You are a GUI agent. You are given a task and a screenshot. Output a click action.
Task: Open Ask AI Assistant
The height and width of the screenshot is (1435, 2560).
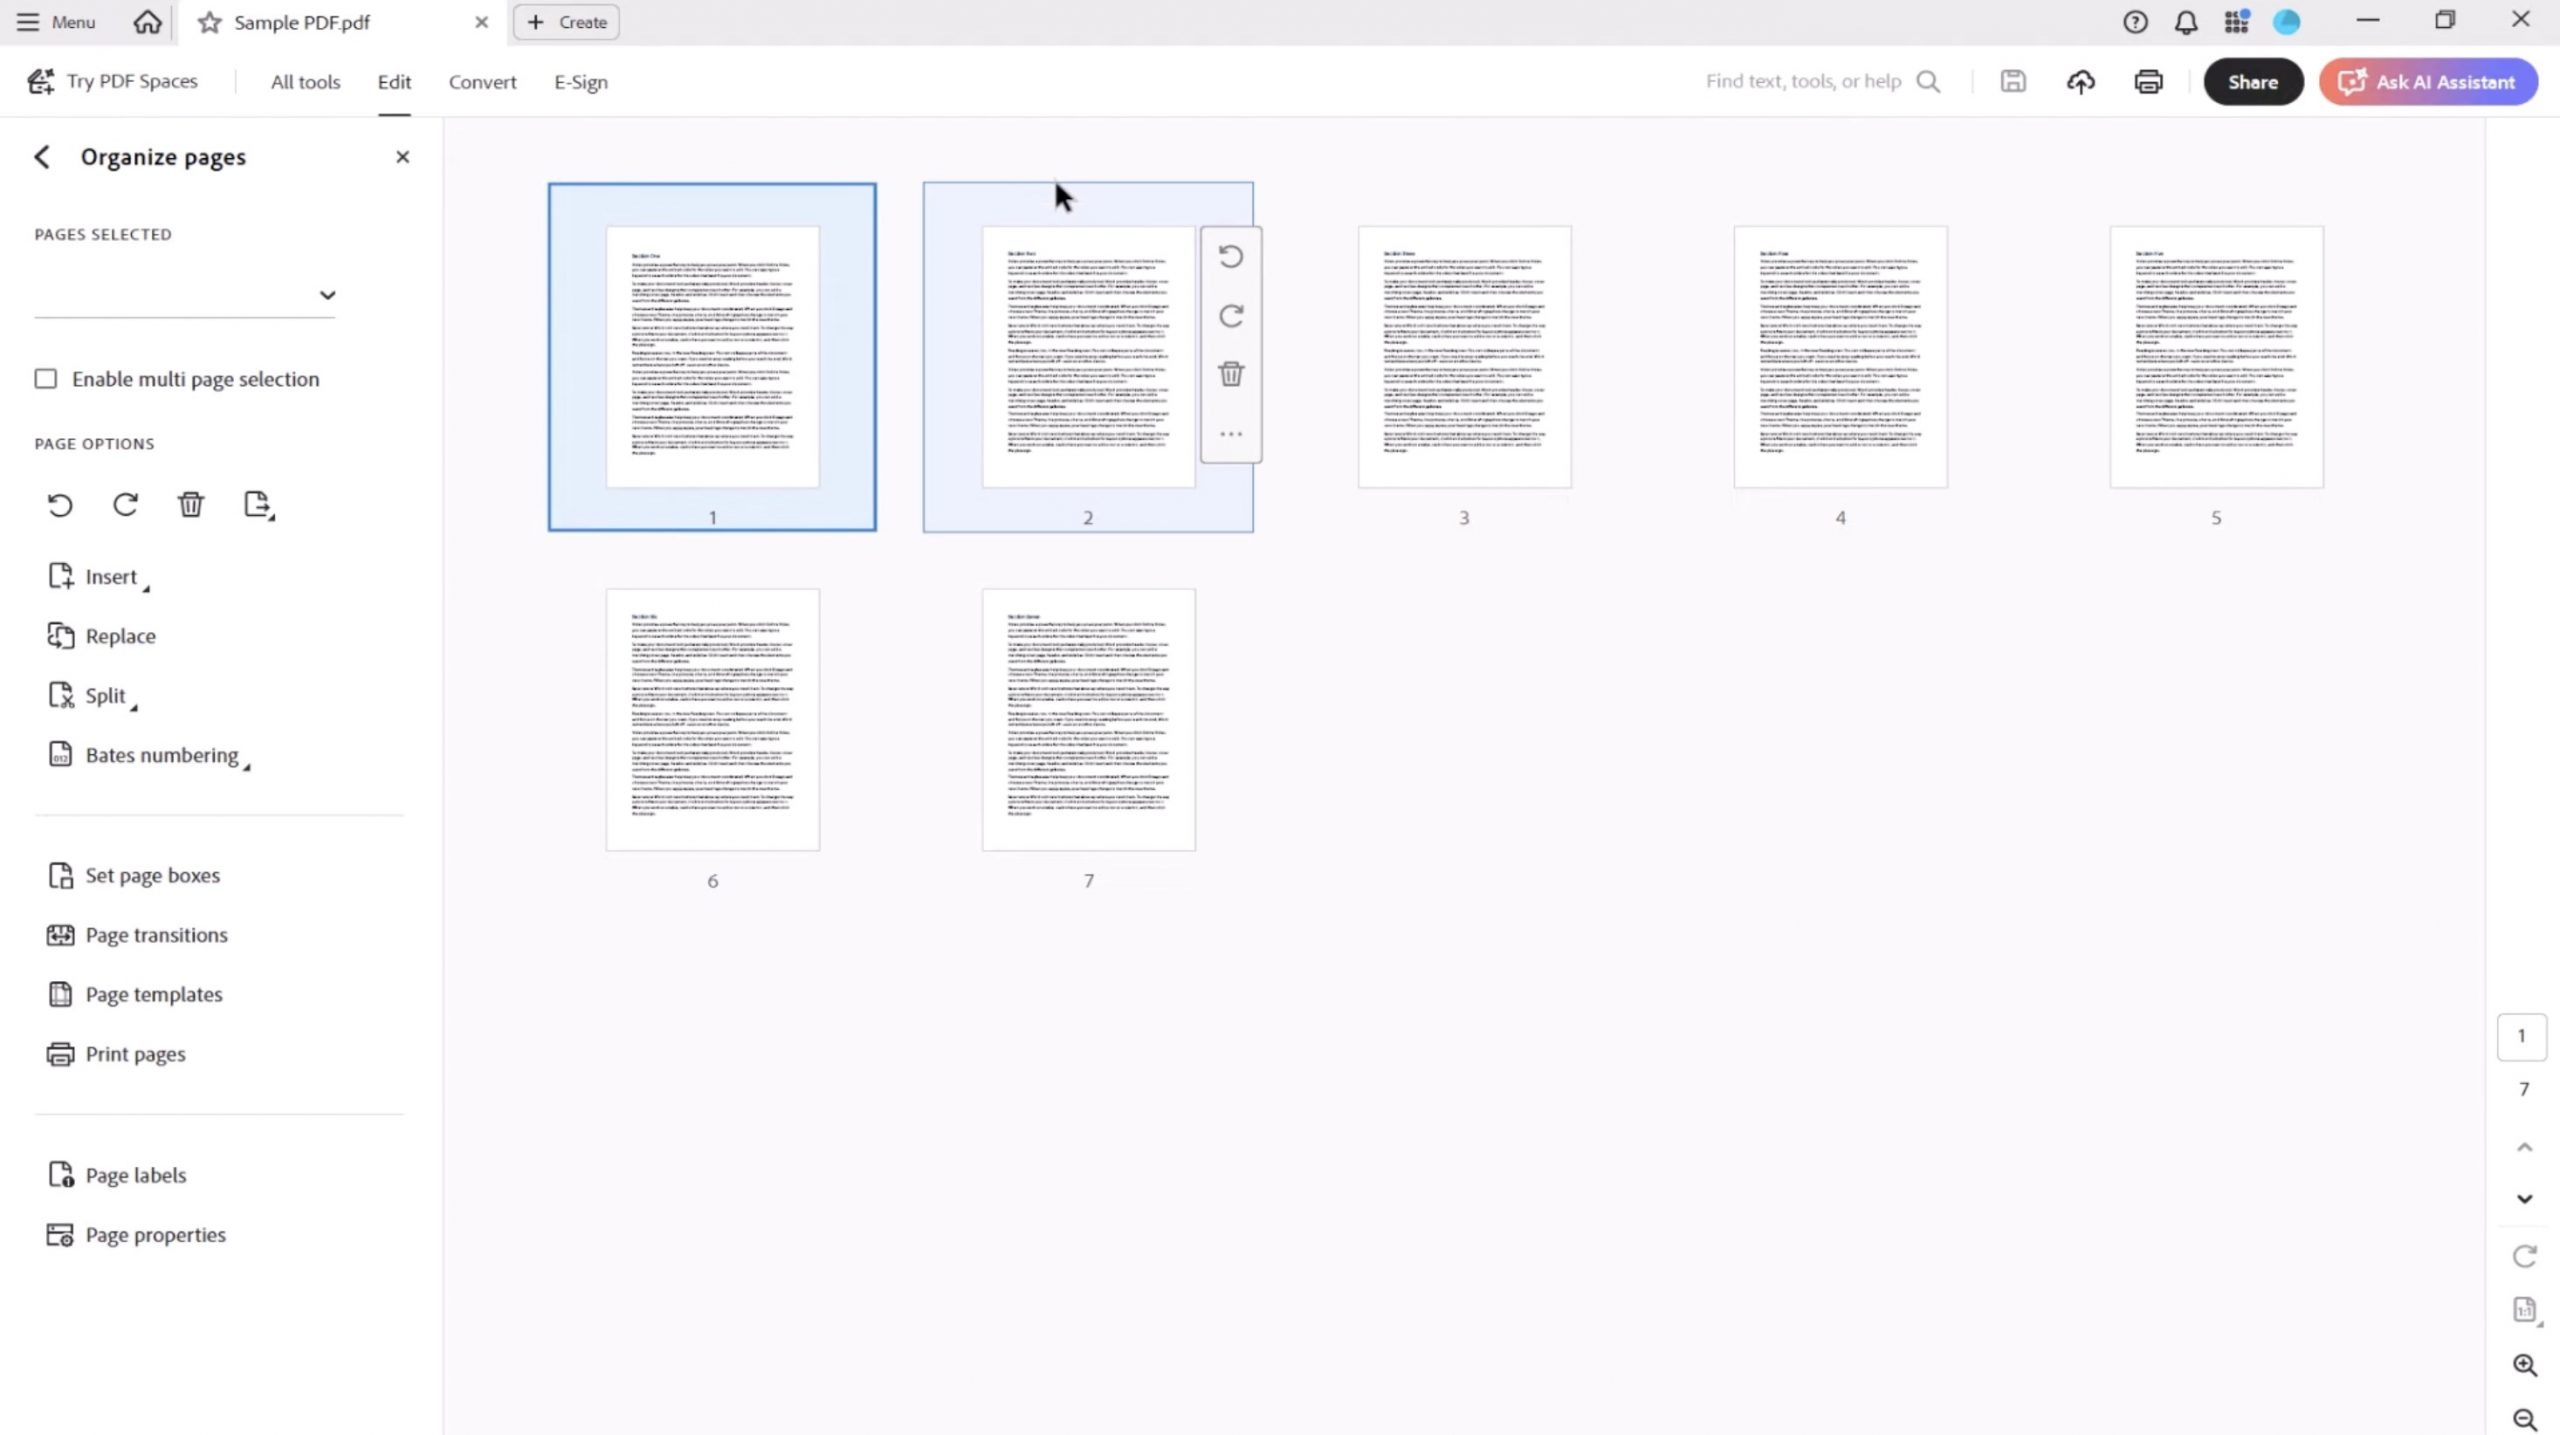coord(2428,82)
